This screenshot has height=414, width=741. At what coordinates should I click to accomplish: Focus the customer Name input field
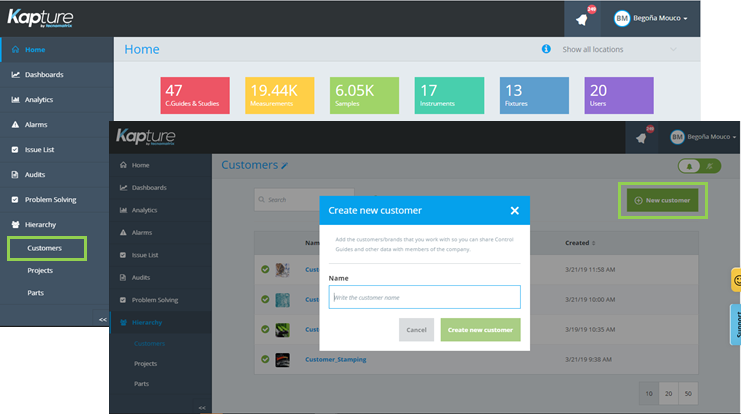point(424,297)
